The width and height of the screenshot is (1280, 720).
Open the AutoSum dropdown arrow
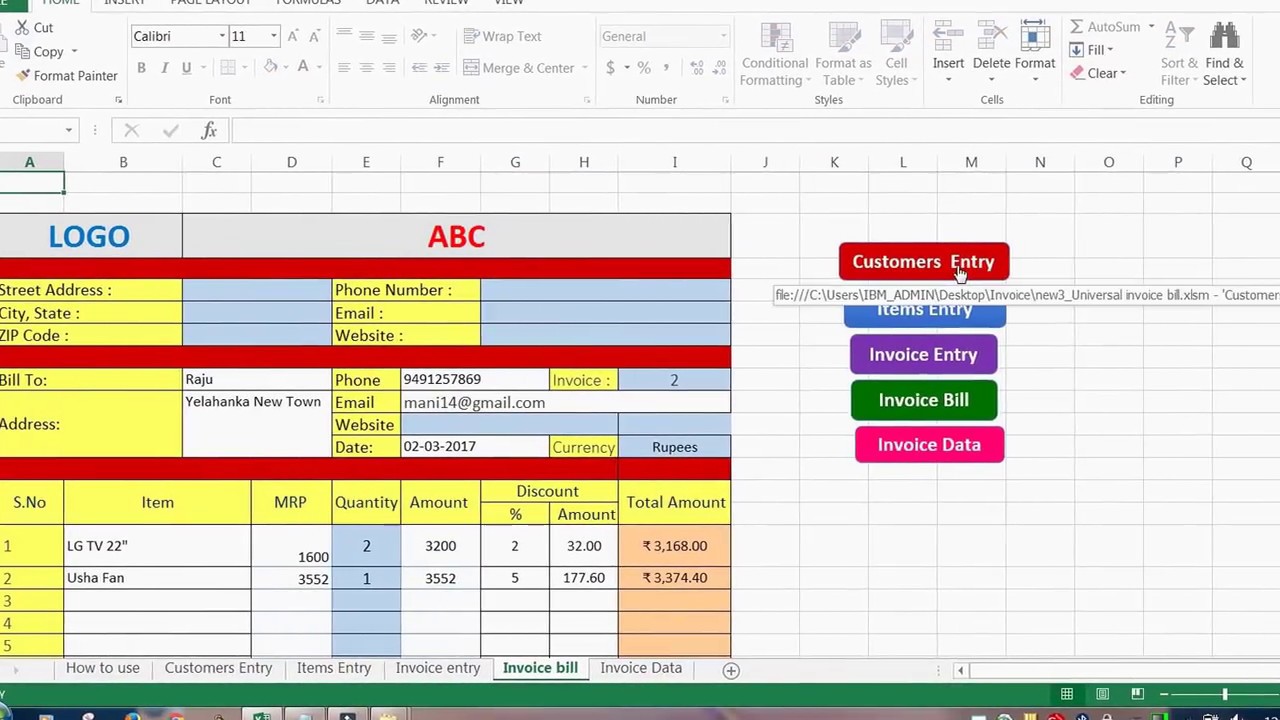click(1151, 27)
